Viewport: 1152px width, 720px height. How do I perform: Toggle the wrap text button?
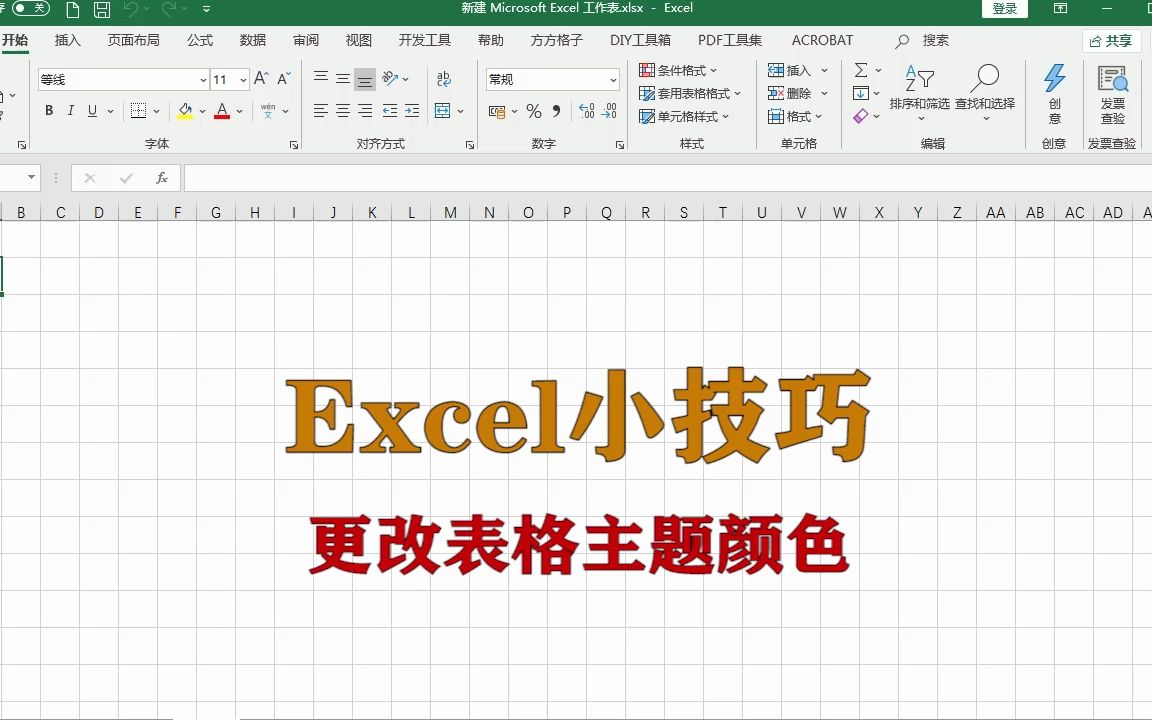point(443,78)
